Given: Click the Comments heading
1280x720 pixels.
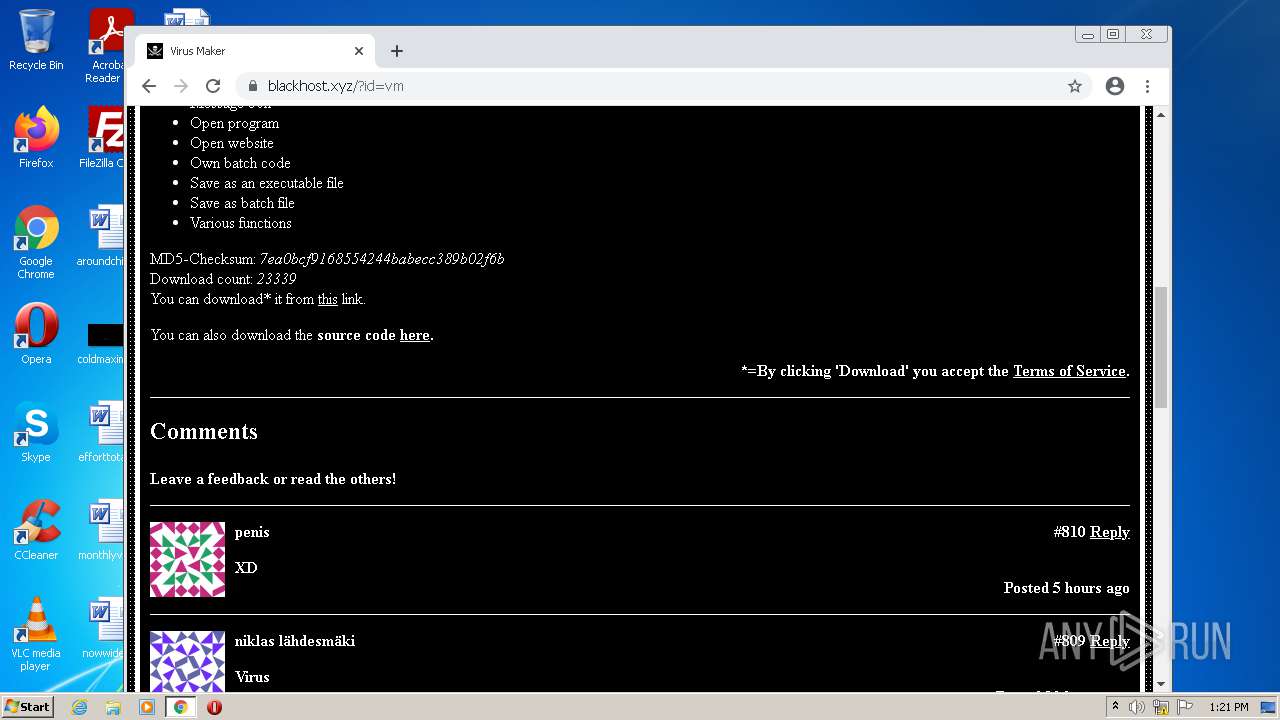Looking at the screenshot, I should tap(204, 431).
